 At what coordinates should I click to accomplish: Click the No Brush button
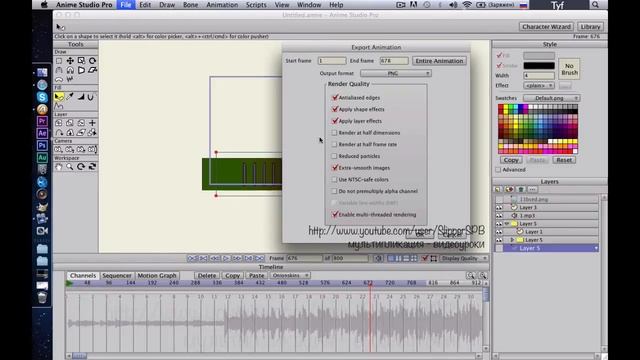[569, 69]
